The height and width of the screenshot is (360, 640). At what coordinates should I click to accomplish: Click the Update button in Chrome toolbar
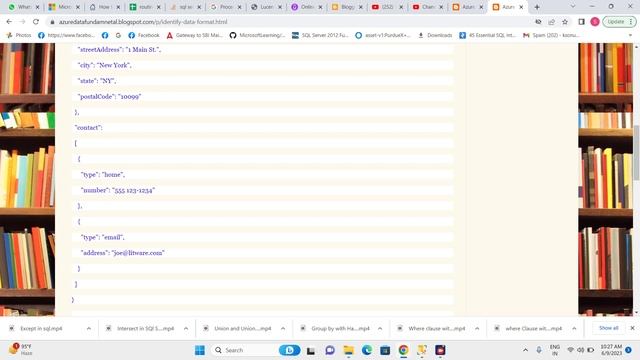pos(619,22)
